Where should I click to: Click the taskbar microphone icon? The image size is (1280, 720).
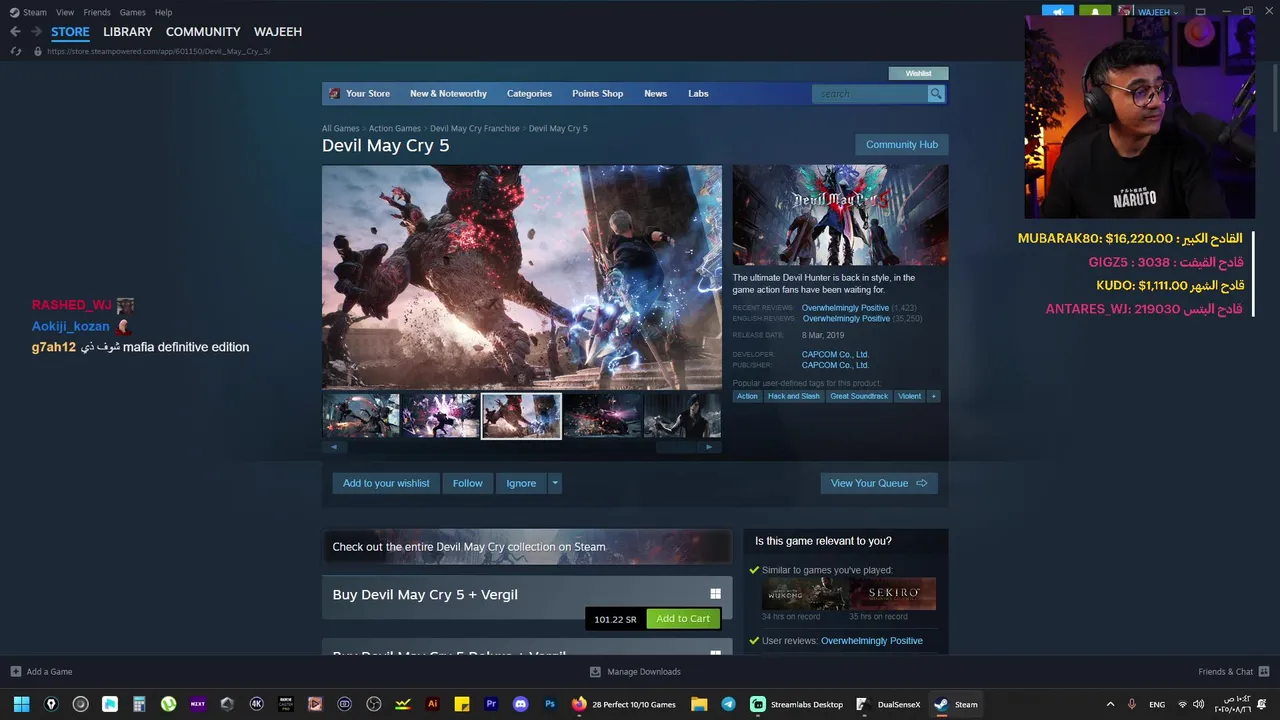pos(1132,704)
